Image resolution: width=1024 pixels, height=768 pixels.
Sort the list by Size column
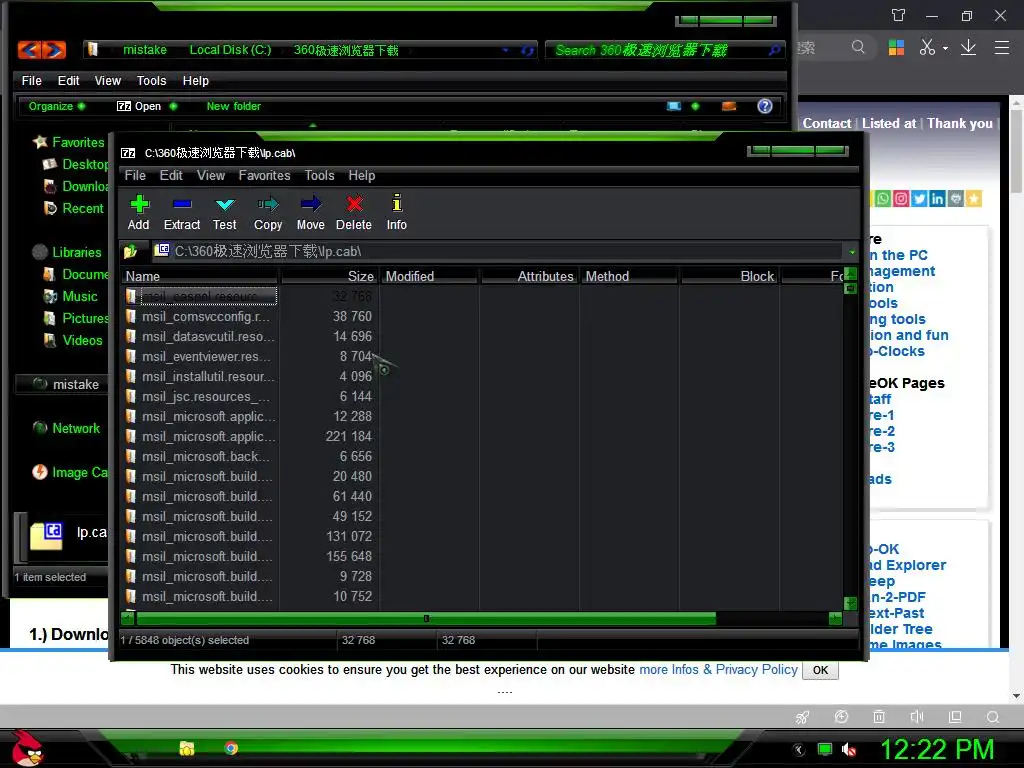coord(330,276)
